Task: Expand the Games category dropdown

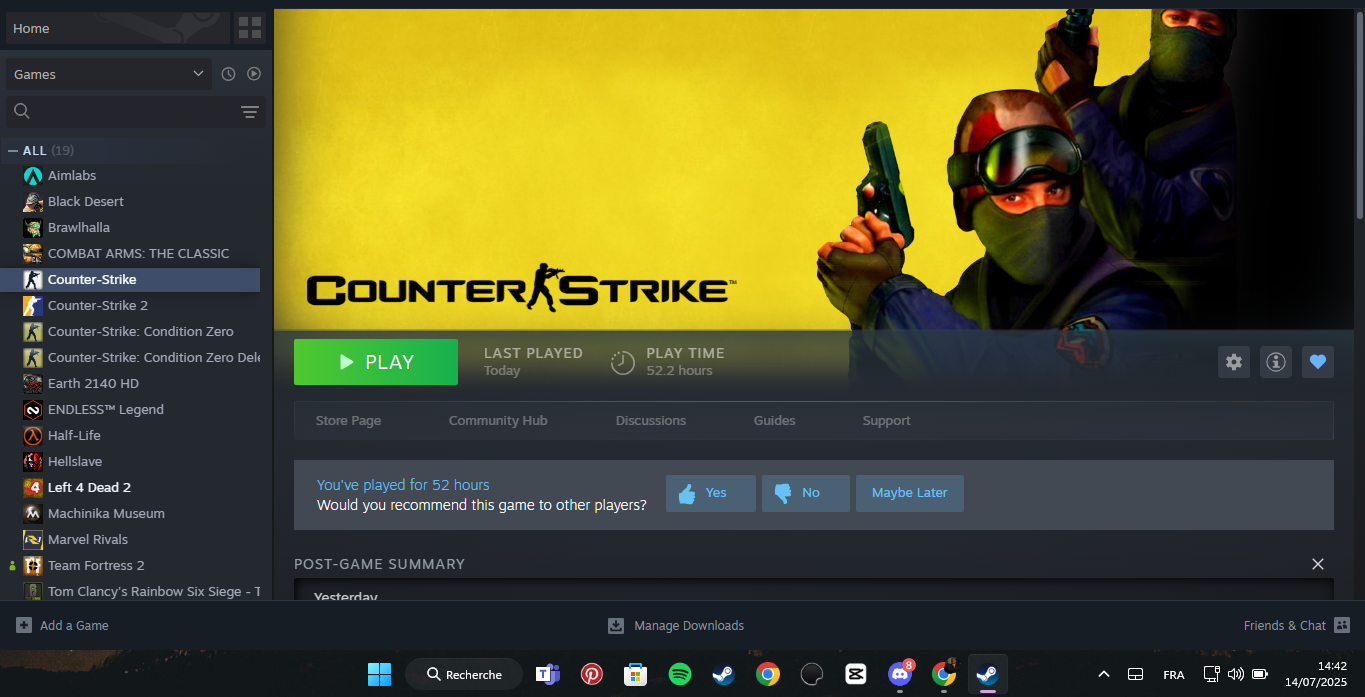Action: 198,74
